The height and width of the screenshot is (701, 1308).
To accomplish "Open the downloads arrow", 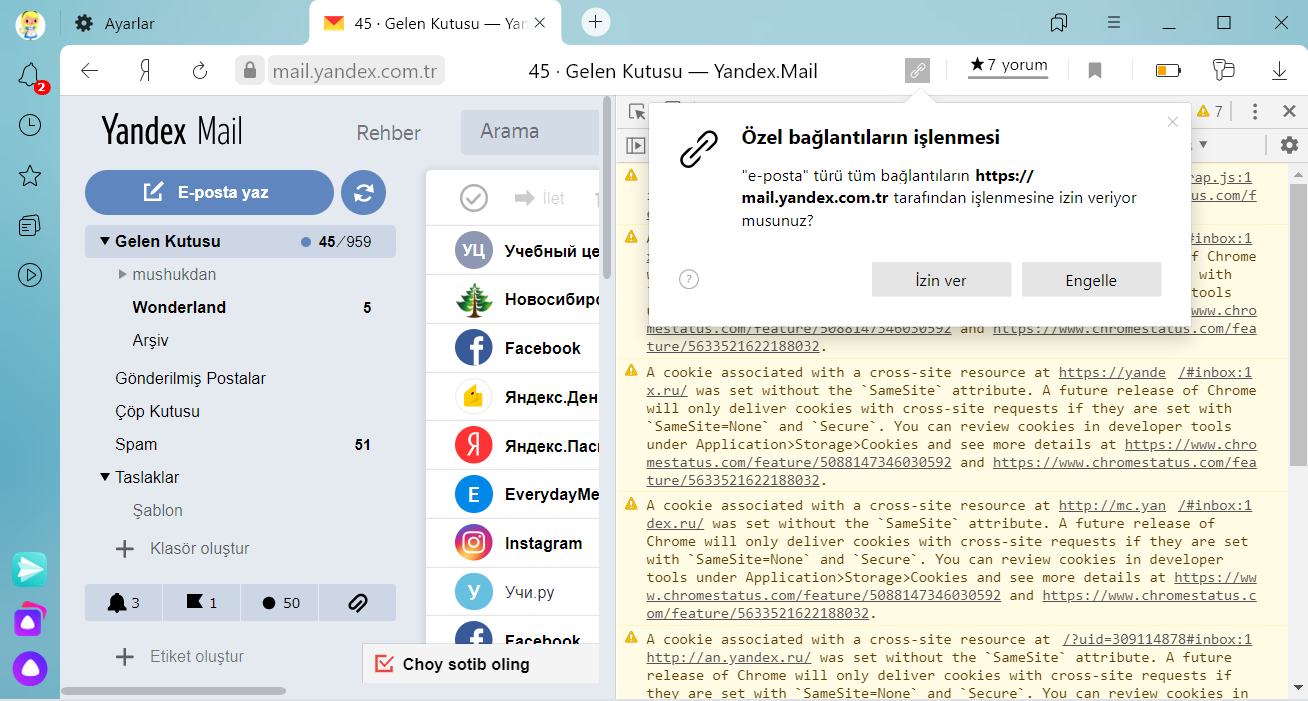I will 1279,71.
